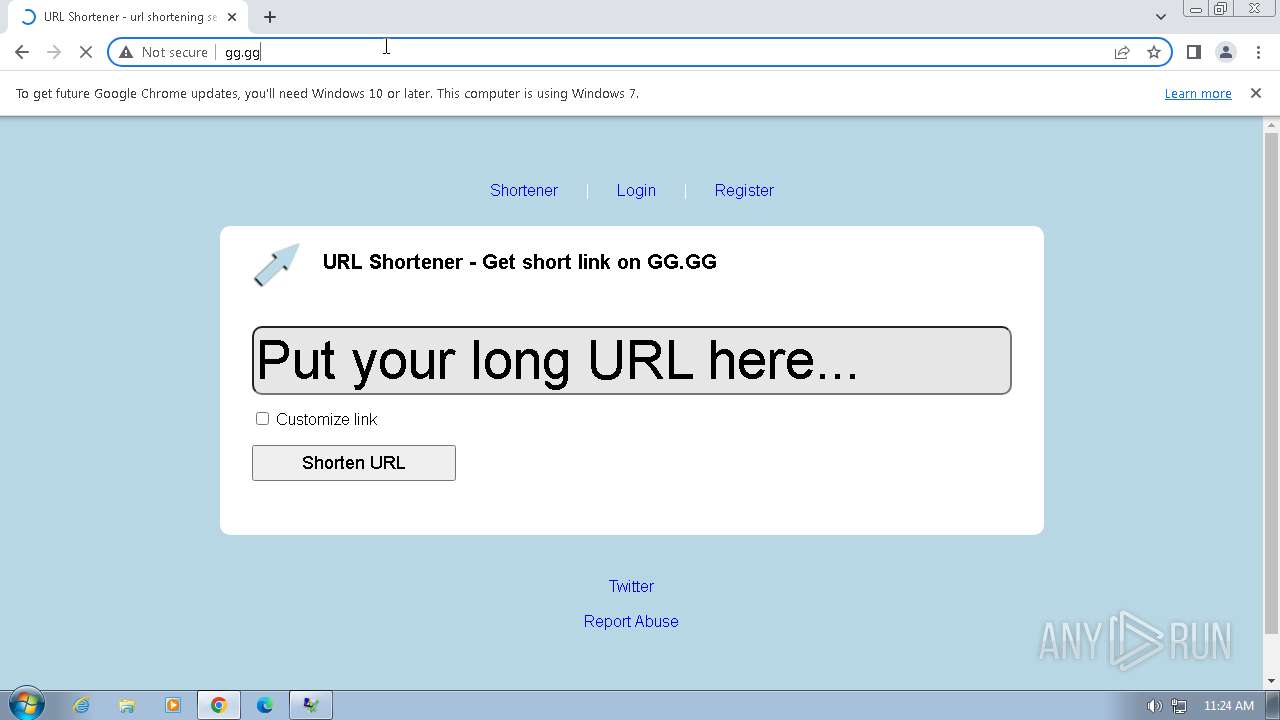
Task: Click the browser Forward arrow
Action: click(54, 52)
